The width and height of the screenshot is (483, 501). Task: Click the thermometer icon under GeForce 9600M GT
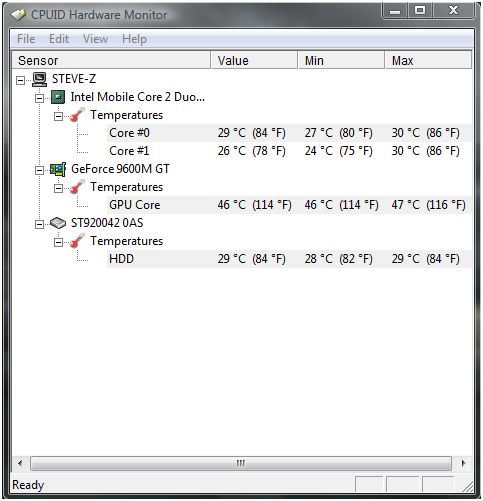point(77,187)
